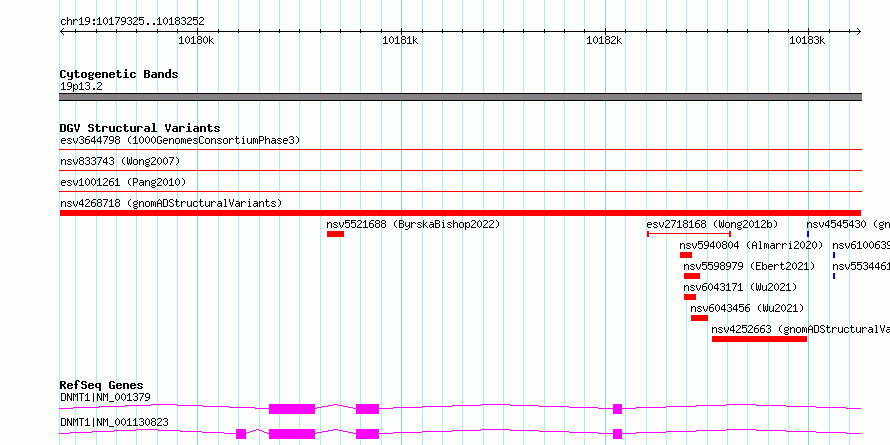Open the nsv833743 (Wong2007) variant

tap(120, 162)
